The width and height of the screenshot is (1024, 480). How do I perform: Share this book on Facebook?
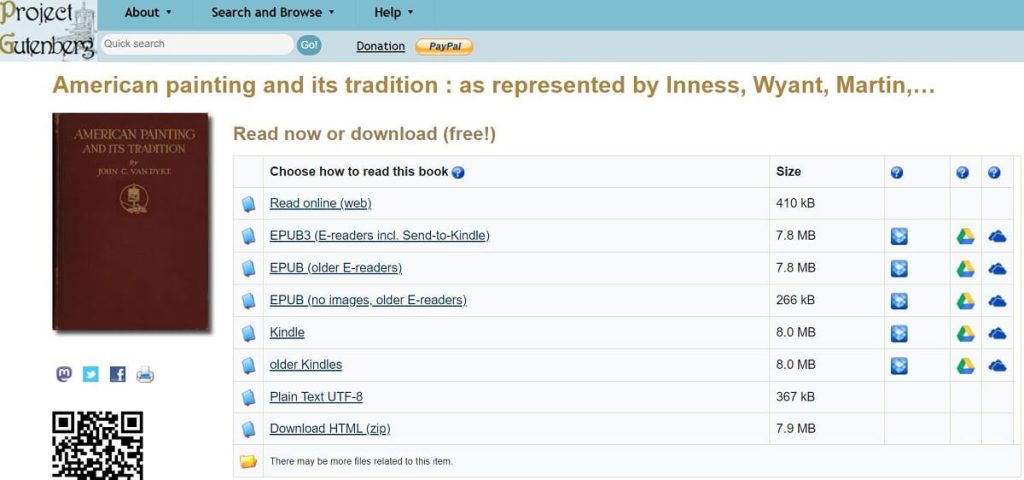pyautogui.click(x=118, y=374)
